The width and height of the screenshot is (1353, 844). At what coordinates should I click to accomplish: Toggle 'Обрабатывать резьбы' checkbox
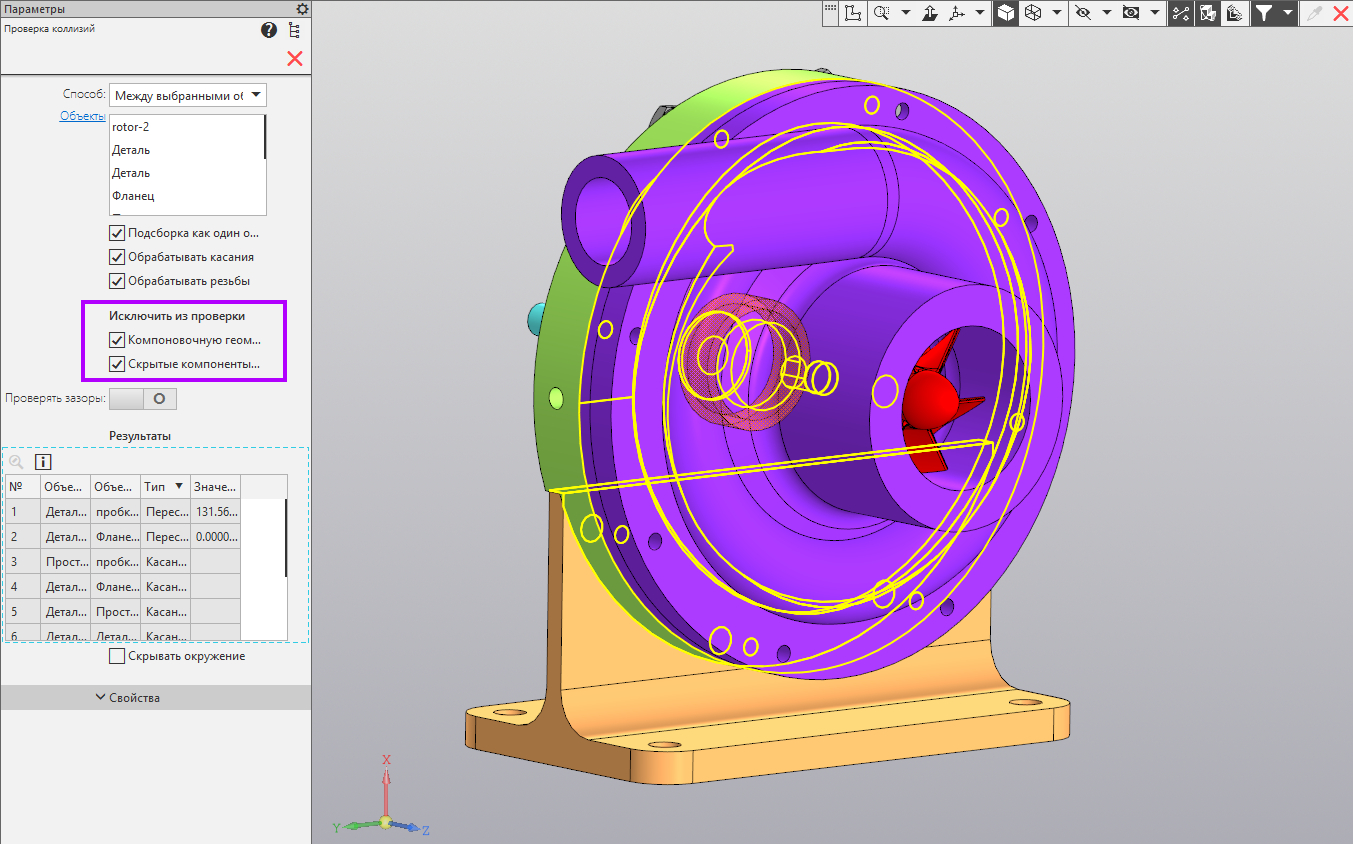[x=117, y=281]
